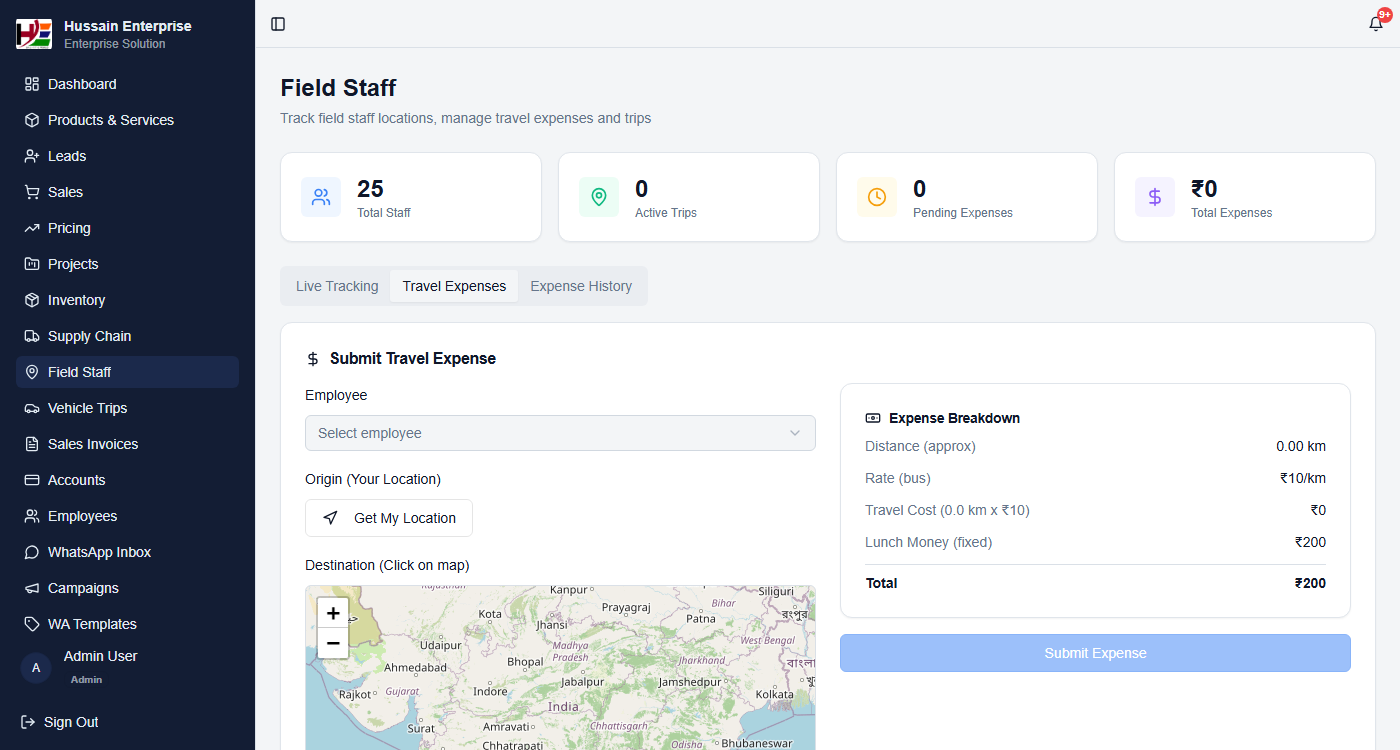Click the Products & Services box icon
The height and width of the screenshot is (750, 1400).
pyautogui.click(x=32, y=120)
